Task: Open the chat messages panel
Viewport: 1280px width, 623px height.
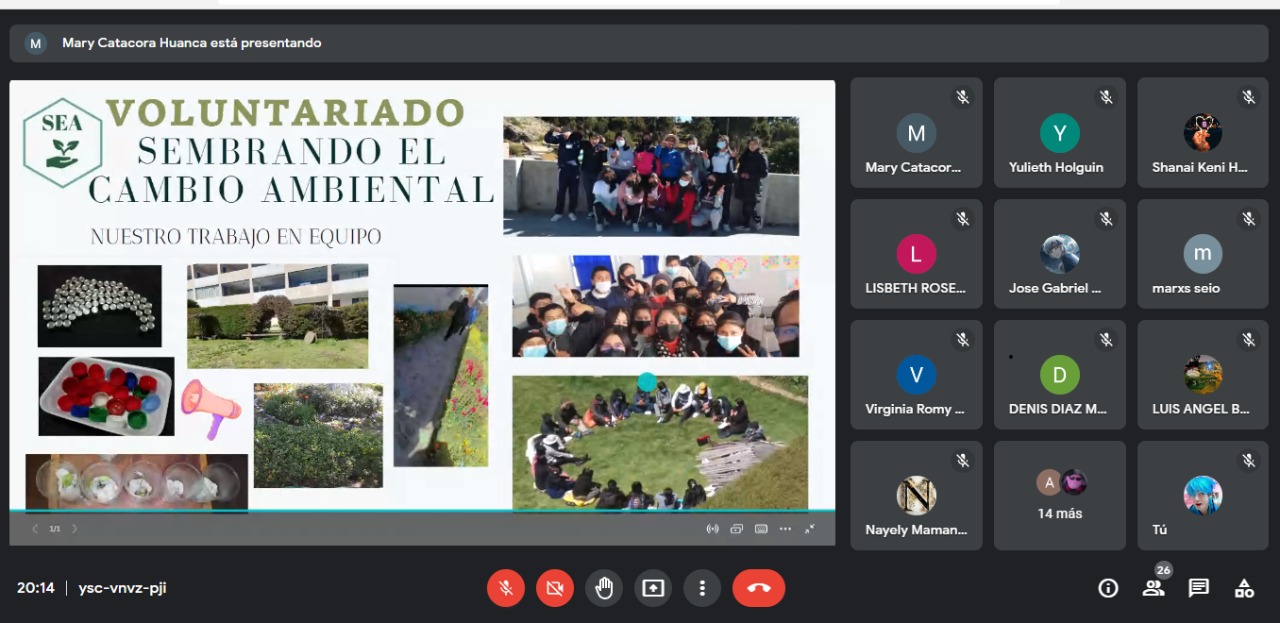Action: click(x=1199, y=588)
